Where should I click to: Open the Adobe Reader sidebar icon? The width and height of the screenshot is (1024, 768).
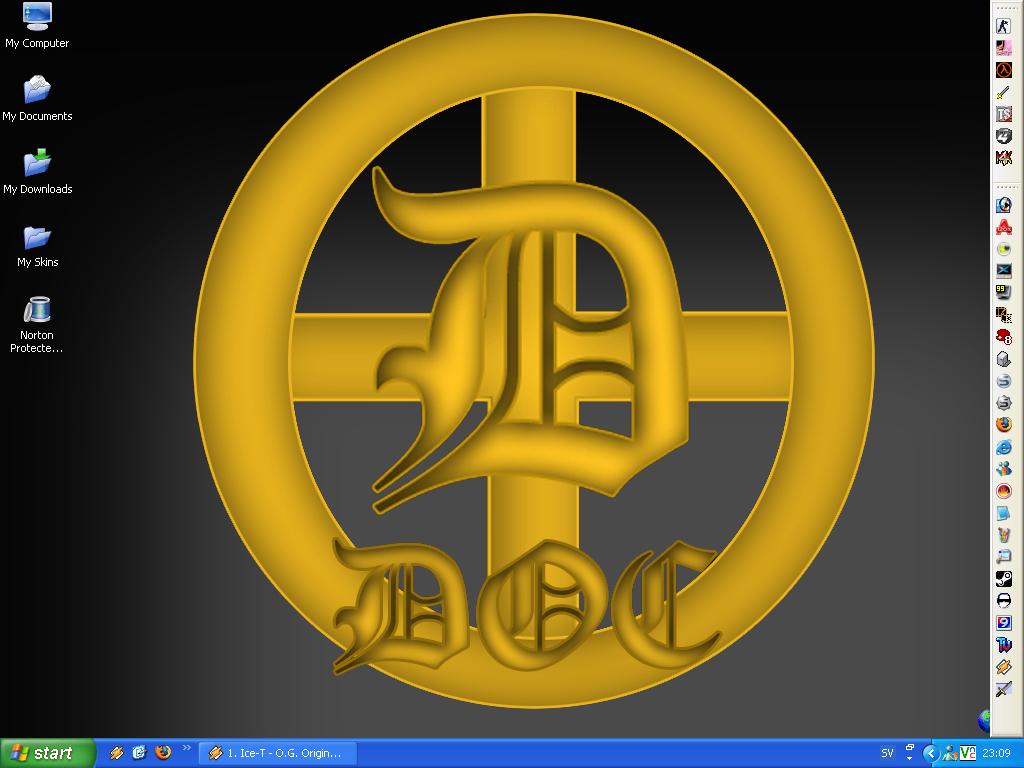coord(1004,227)
